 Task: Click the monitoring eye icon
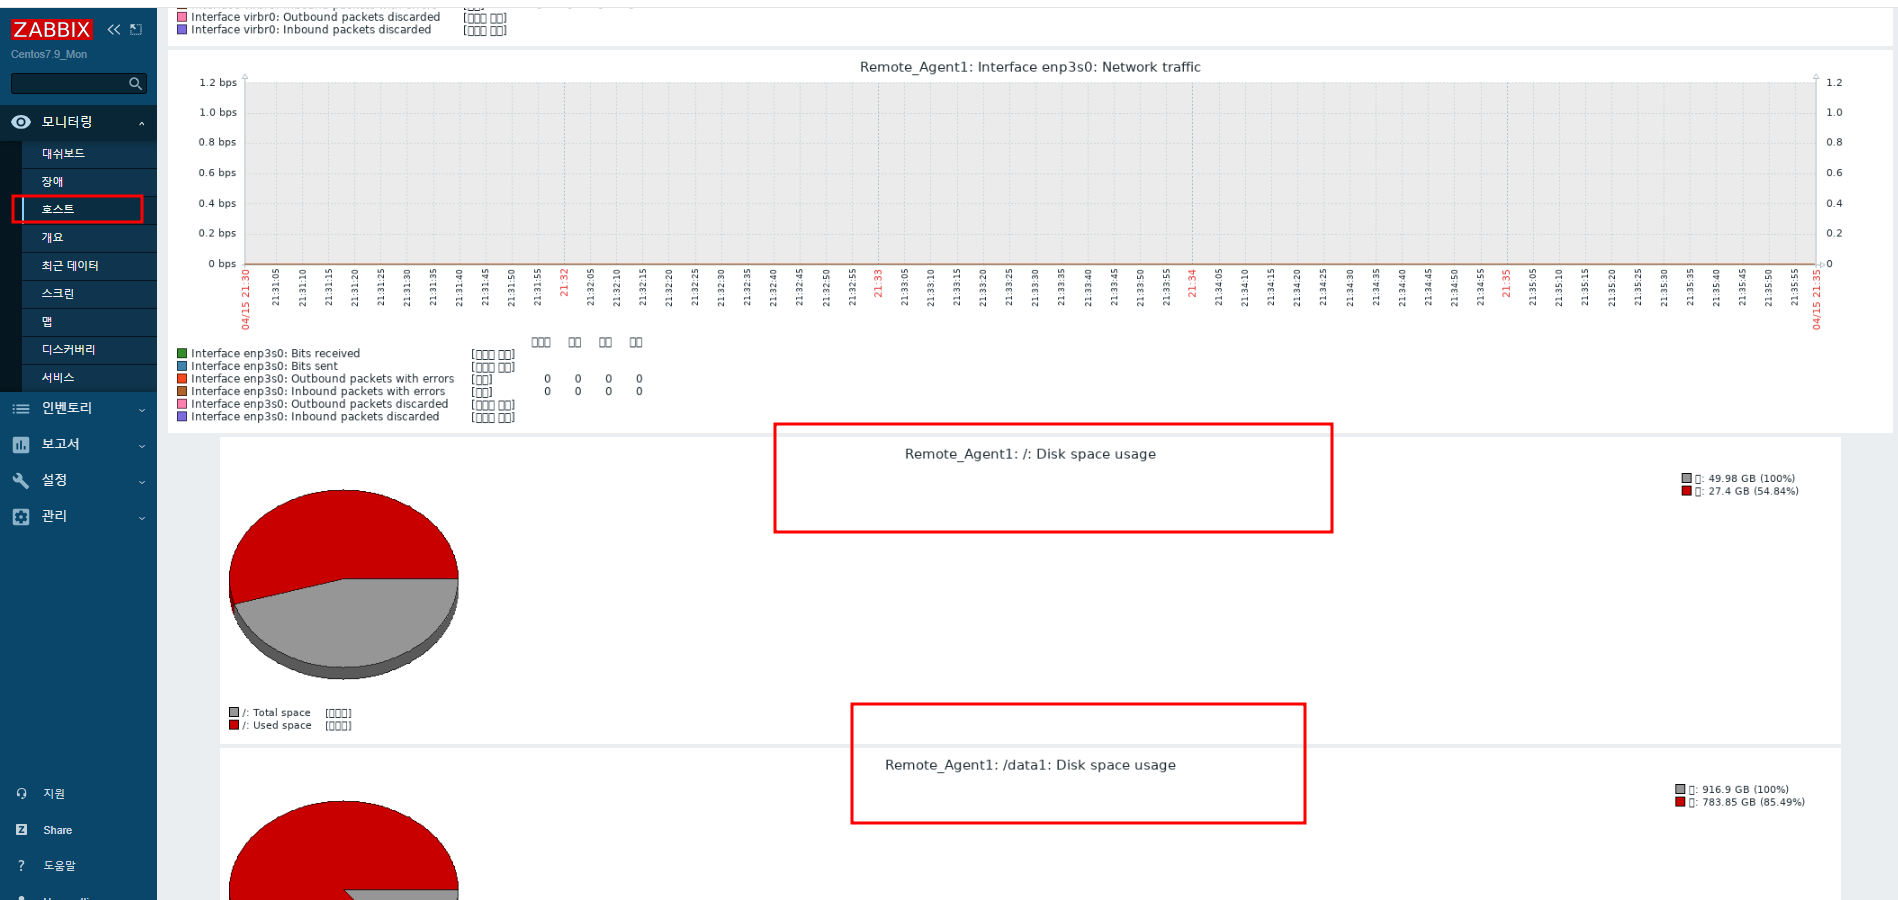coord(21,122)
